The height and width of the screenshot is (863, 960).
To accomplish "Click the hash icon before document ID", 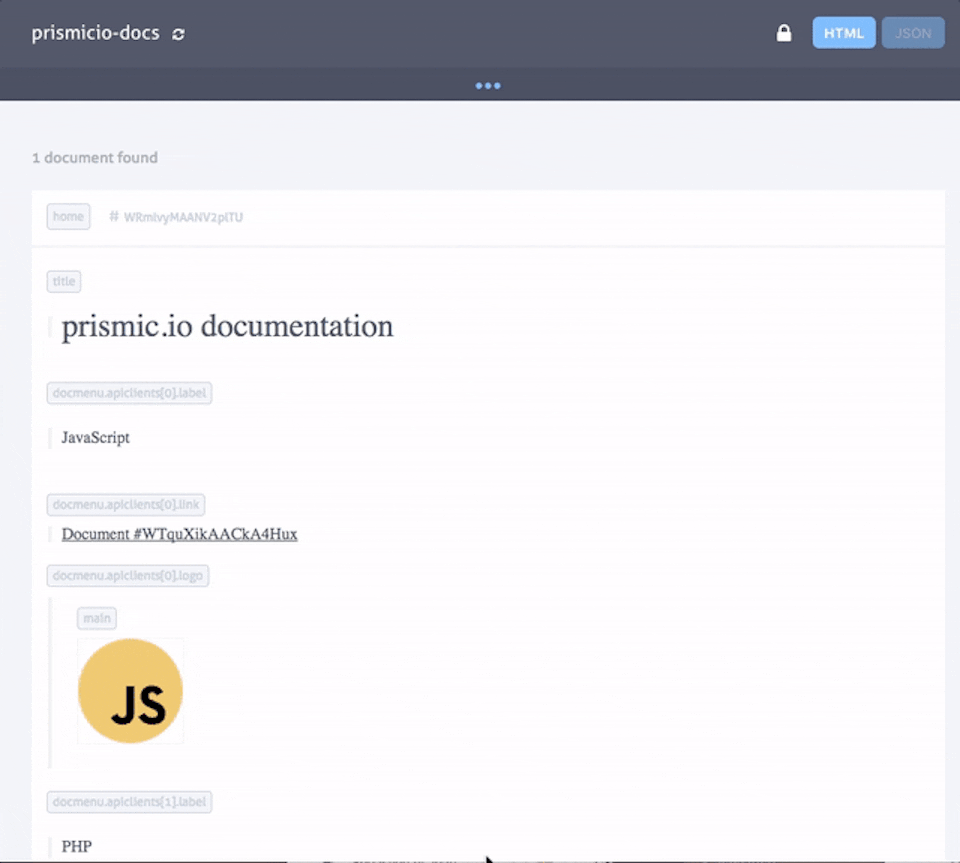I will pos(114,217).
